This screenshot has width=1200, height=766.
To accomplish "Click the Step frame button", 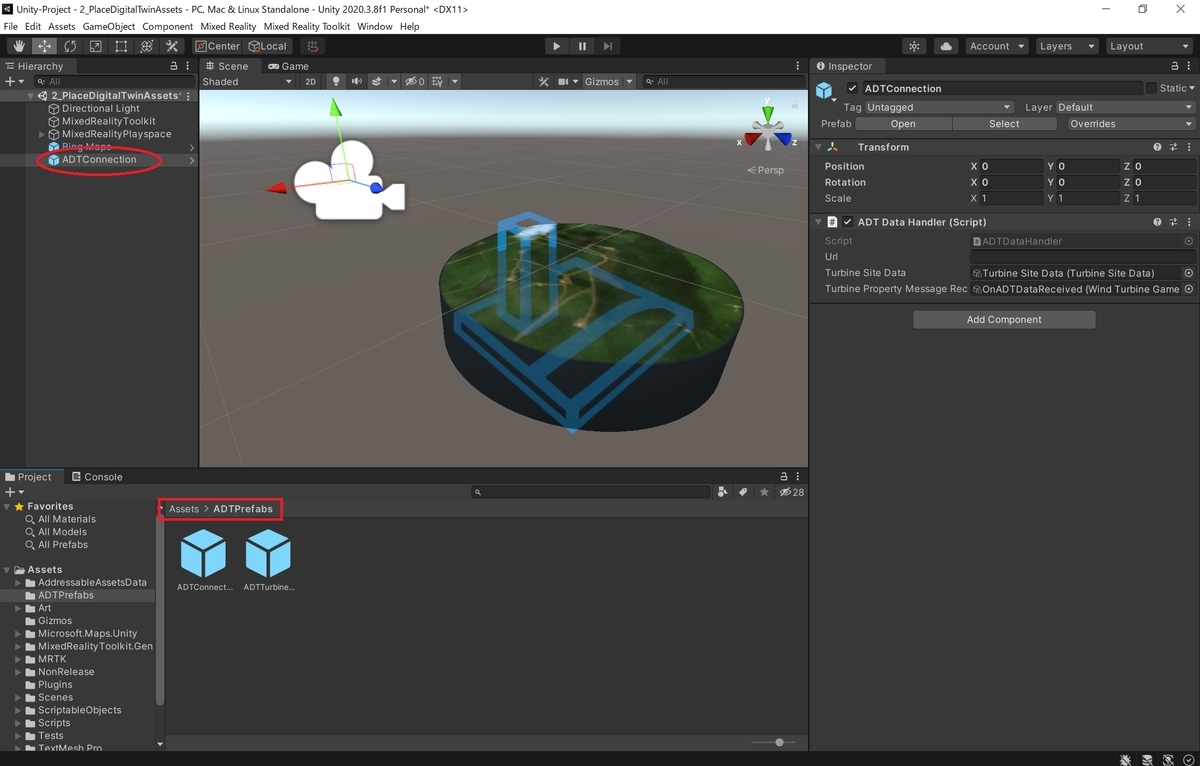I will (x=608, y=46).
